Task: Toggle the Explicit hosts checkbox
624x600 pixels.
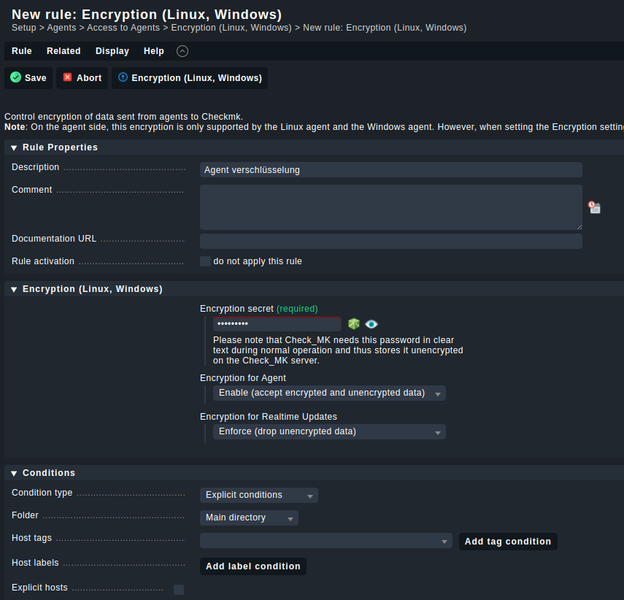Action: [x=179, y=589]
